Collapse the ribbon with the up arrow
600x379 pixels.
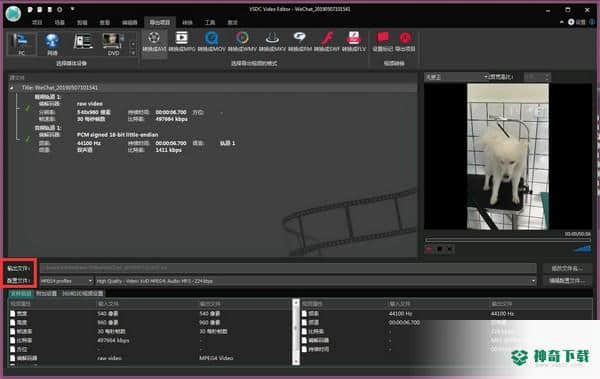click(x=562, y=22)
